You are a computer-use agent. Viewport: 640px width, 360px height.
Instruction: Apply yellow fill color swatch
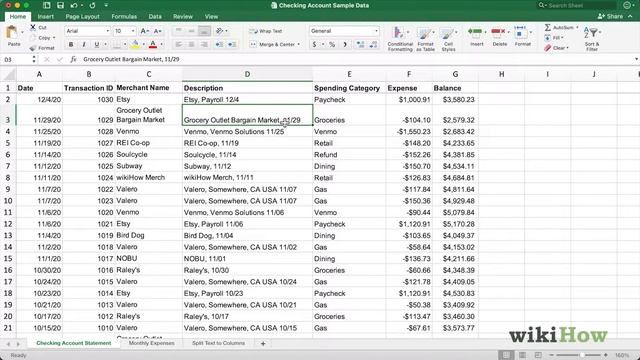click(135, 44)
